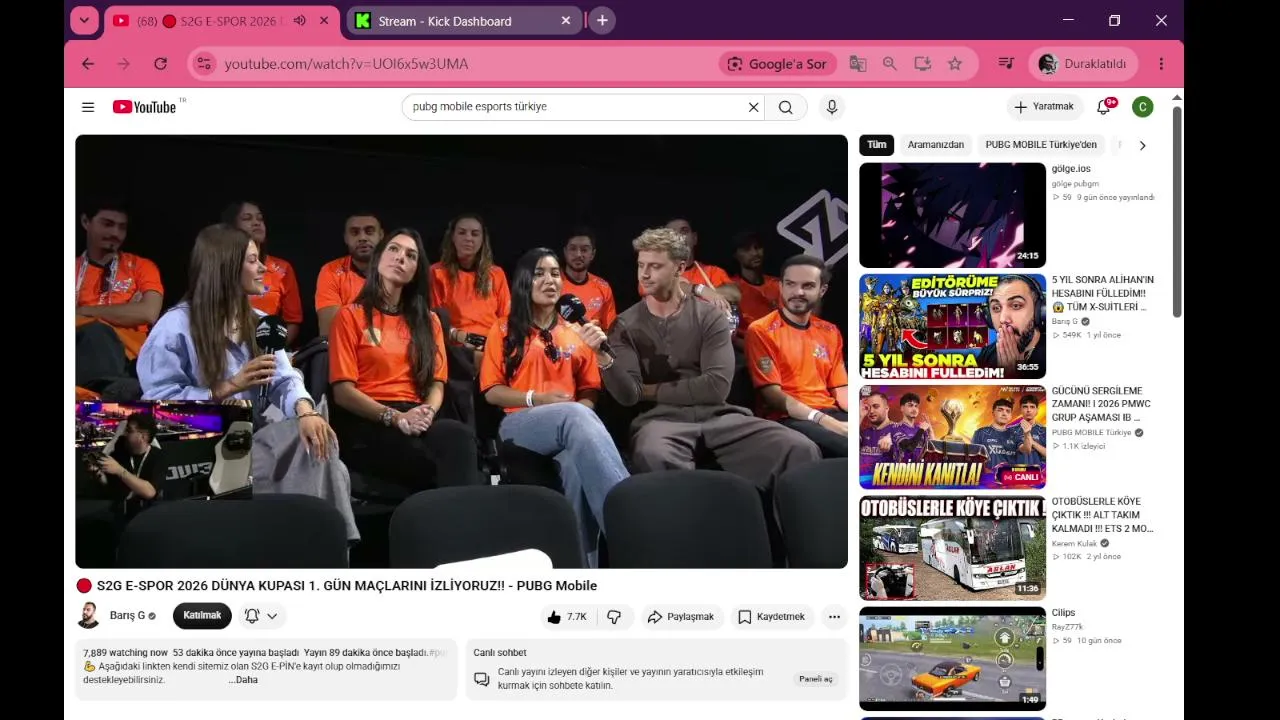Click the Paylaşmak share button
This screenshot has height=720, width=1280.
click(x=681, y=617)
